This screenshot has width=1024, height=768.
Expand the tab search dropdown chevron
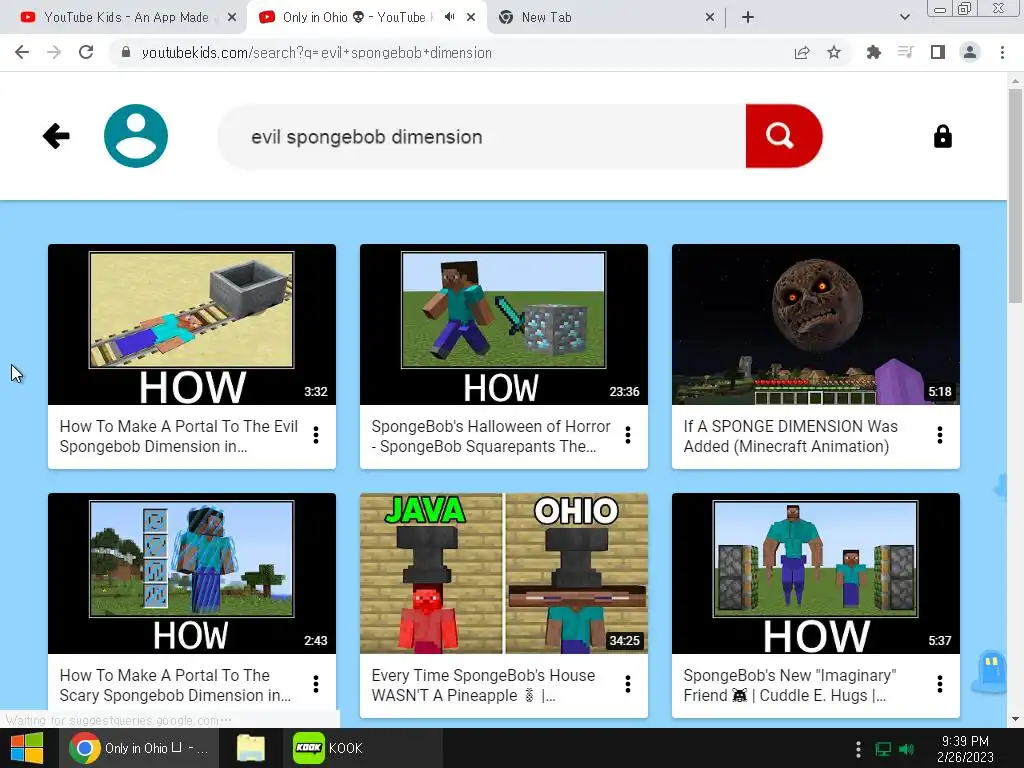[904, 18]
